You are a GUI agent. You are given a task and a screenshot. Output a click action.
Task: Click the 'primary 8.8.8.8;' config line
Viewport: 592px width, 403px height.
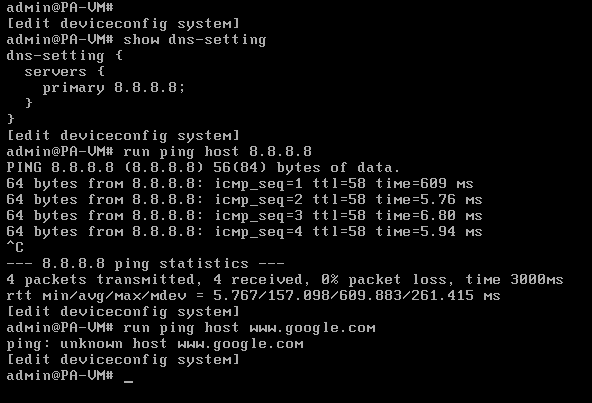click(x=114, y=88)
